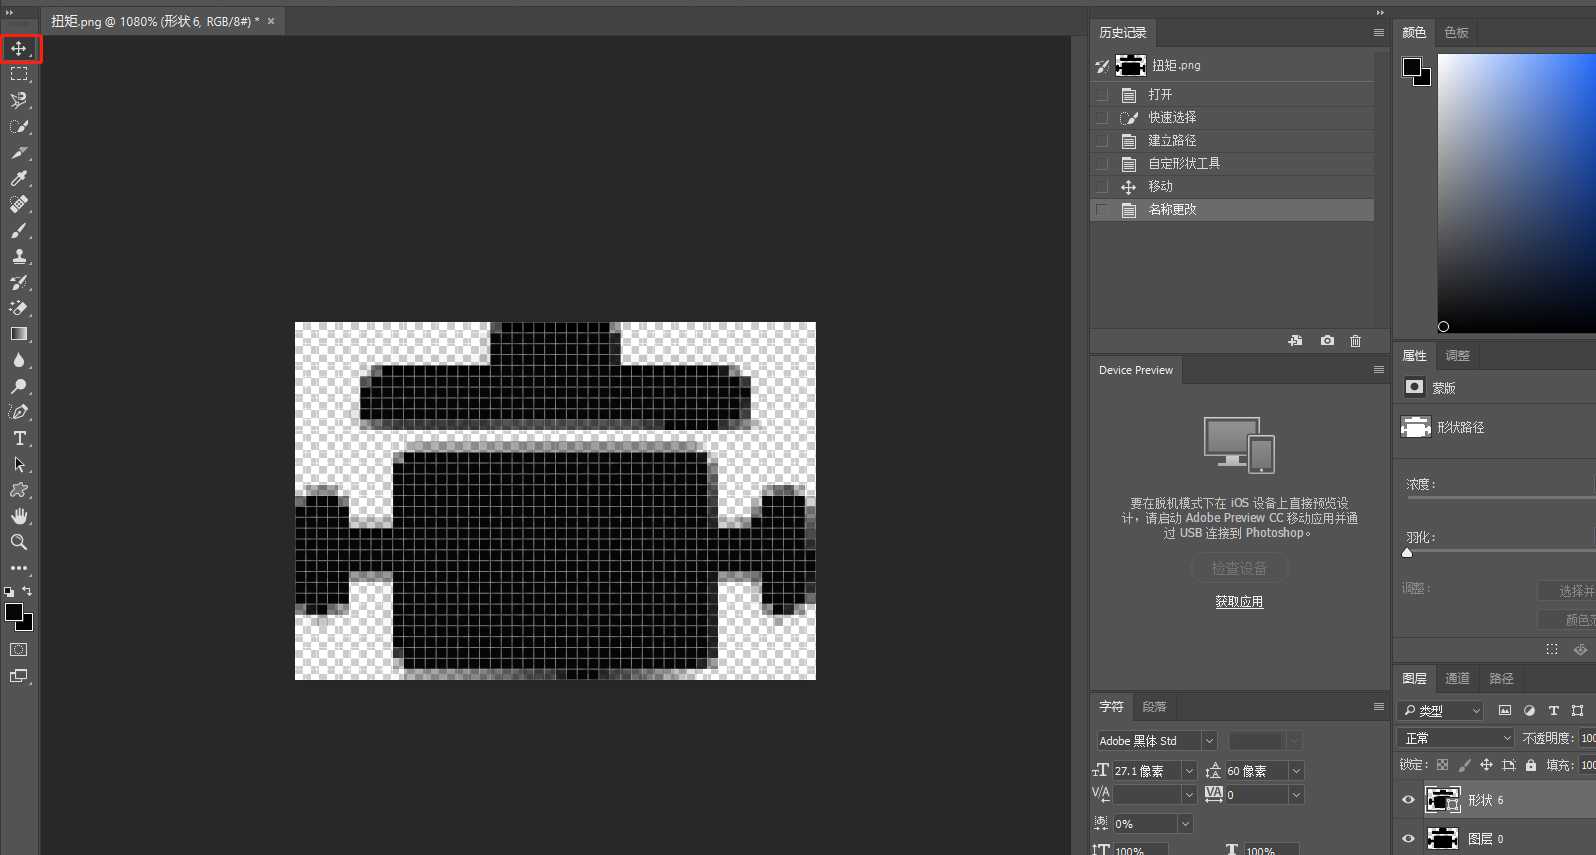This screenshot has width=1596, height=855.
Task: Select the Rectangular Marquee tool
Action: (19, 74)
